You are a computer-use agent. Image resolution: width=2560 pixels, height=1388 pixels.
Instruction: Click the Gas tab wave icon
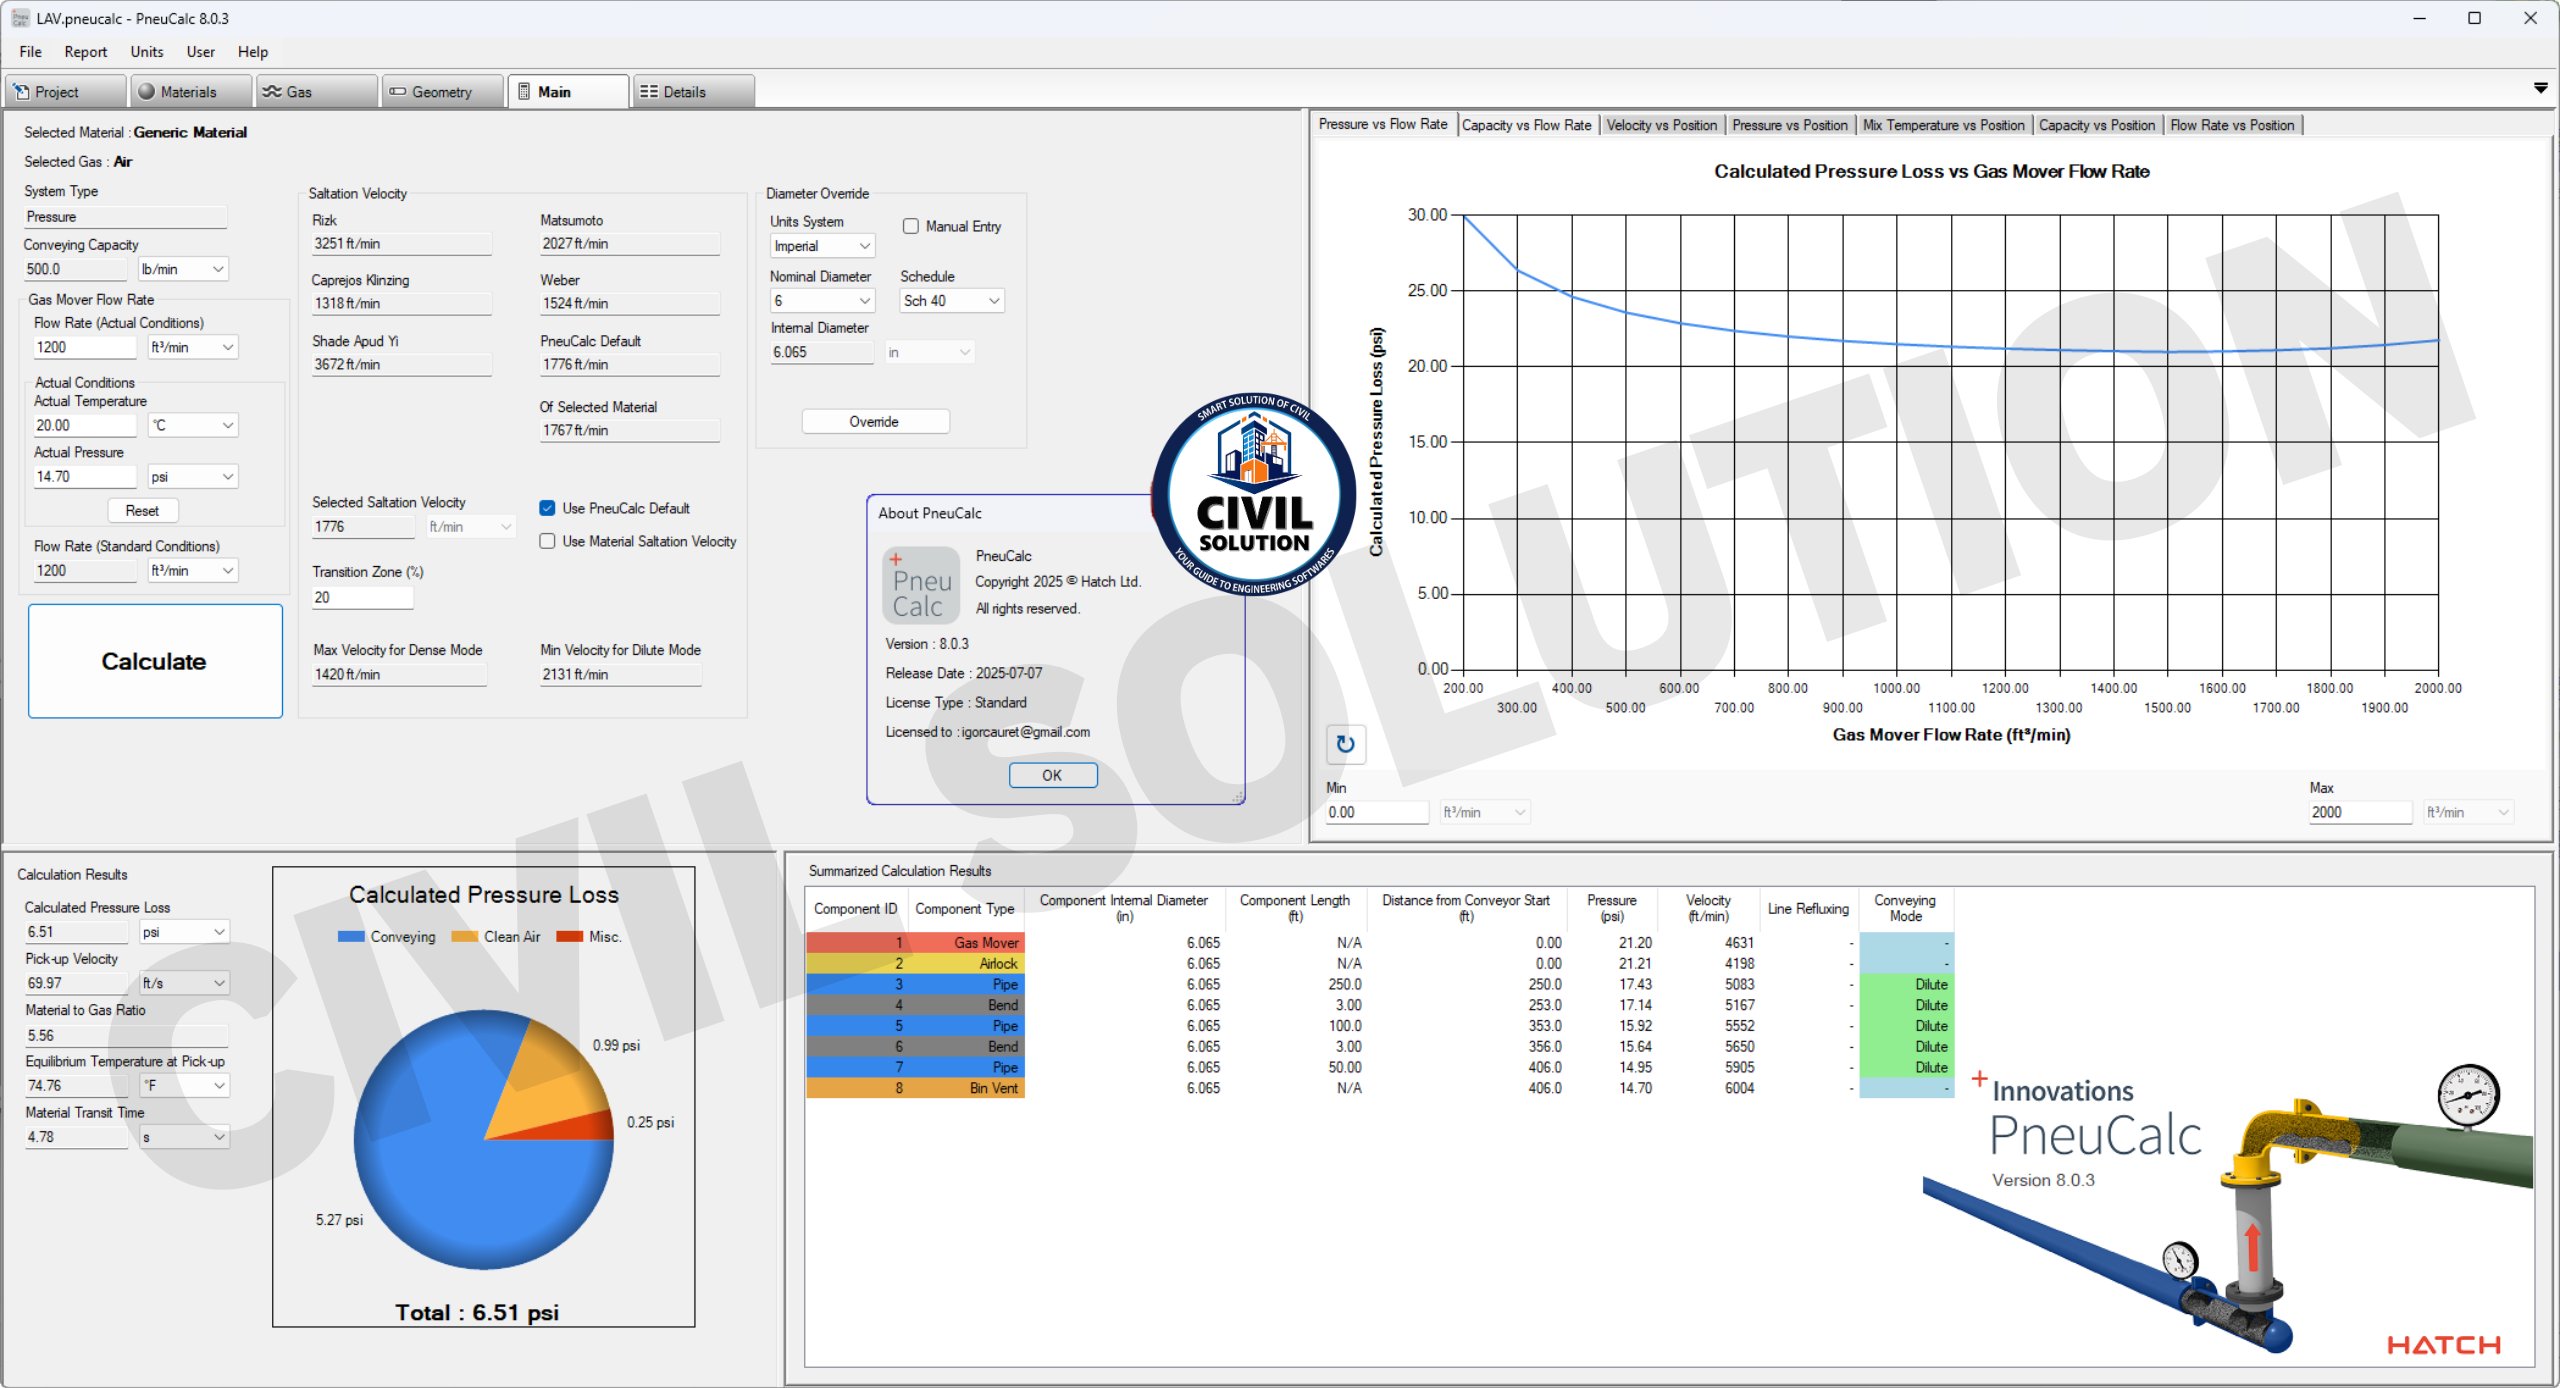(272, 92)
